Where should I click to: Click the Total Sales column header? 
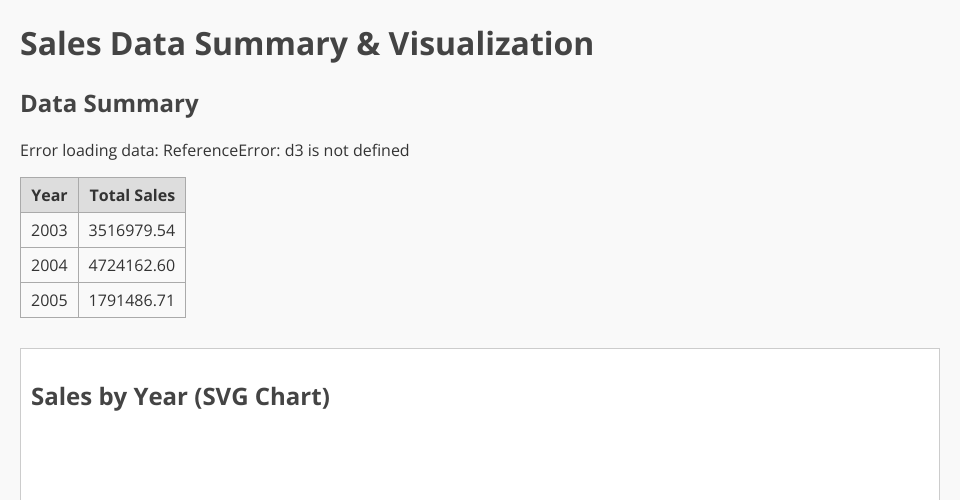132,196
